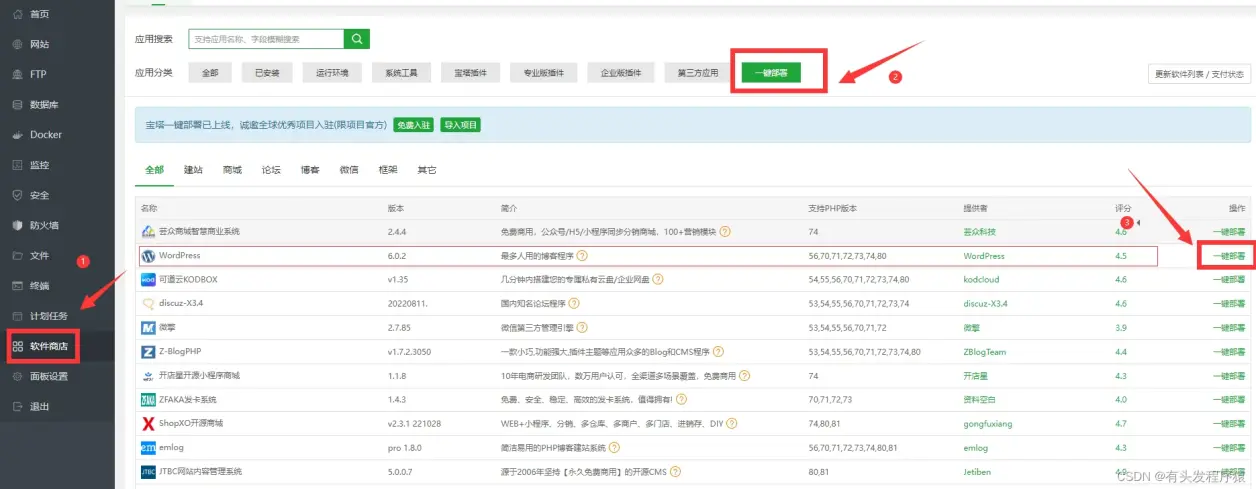Select the 全部 category button
The height and width of the screenshot is (489, 1256).
coord(209,73)
